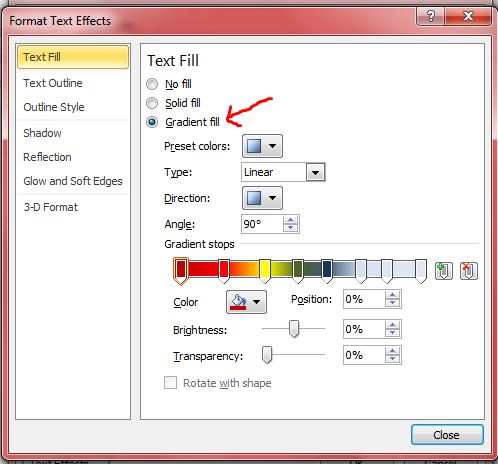Click the Brightness slider handle
Screen dimensions: 498x464
(x=294, y=329)
